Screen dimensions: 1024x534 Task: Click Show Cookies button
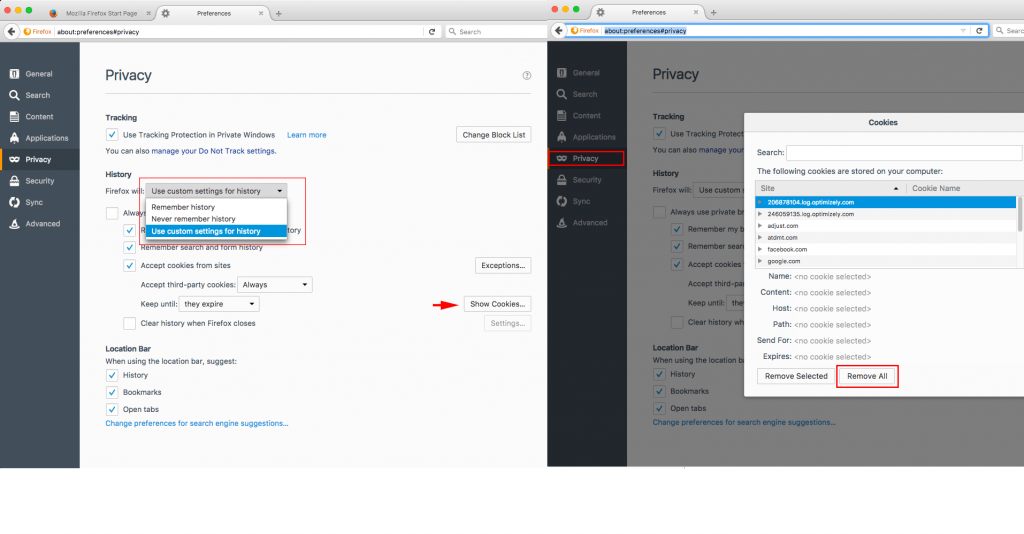498,304
